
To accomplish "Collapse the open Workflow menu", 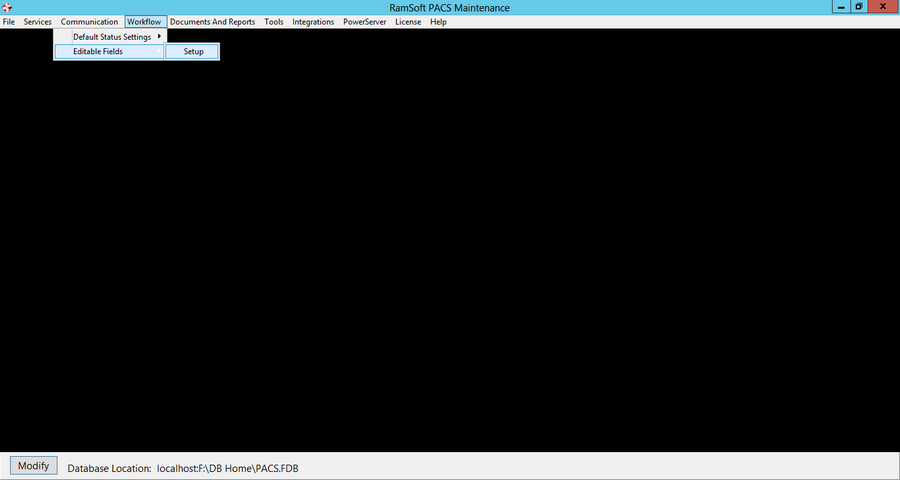I will click(x=144, y=22).
